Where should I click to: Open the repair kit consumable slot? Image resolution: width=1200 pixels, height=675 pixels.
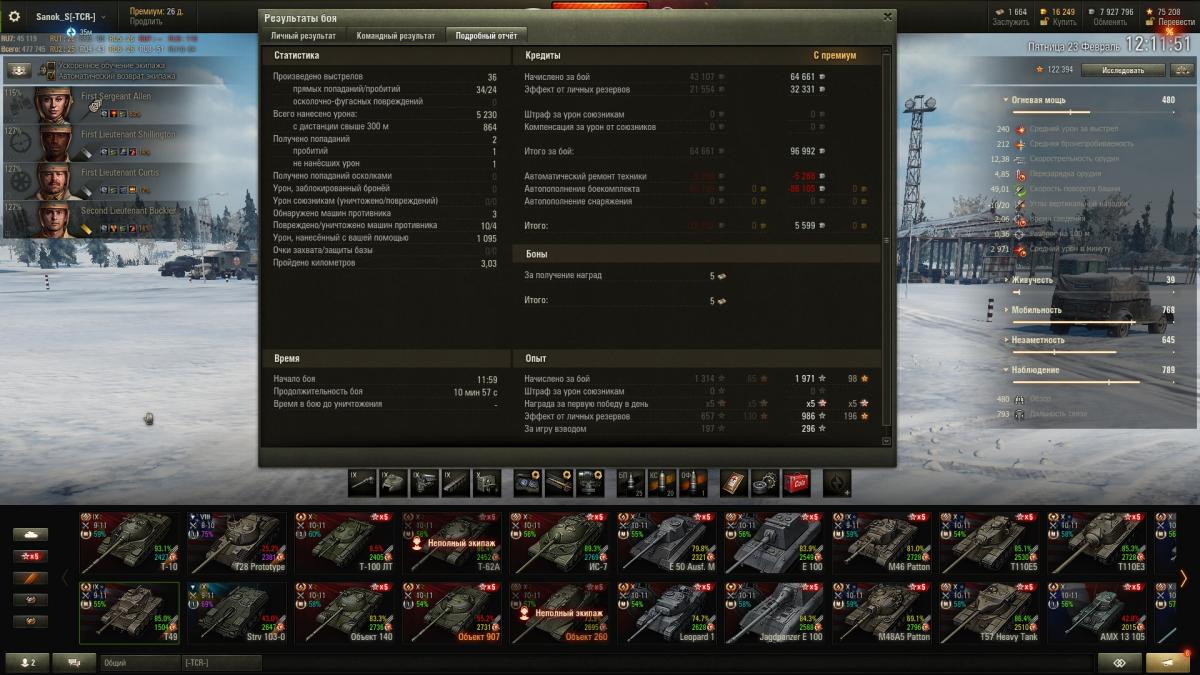(765, 483)
